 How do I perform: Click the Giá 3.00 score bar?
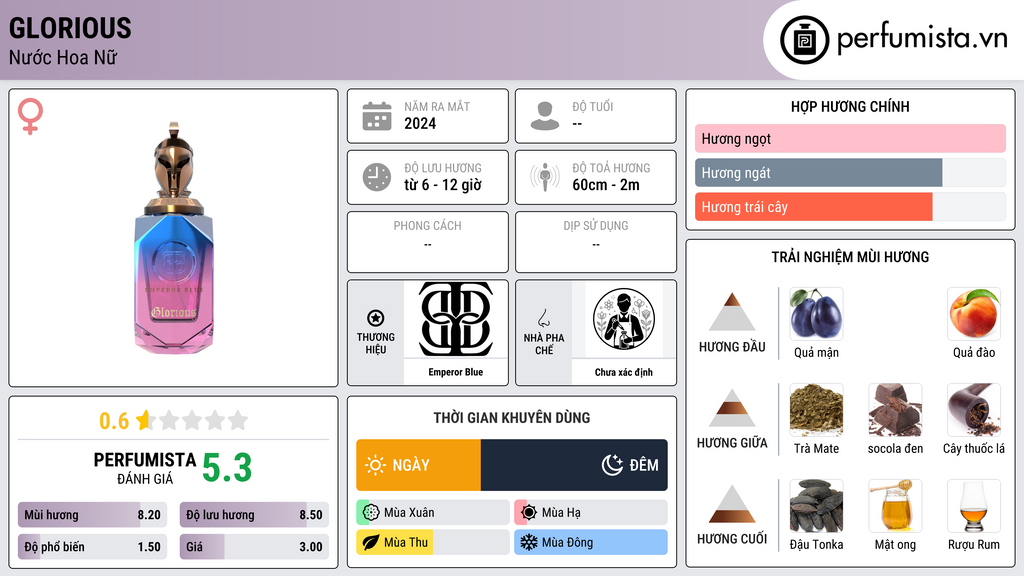[x=255, y=547]
